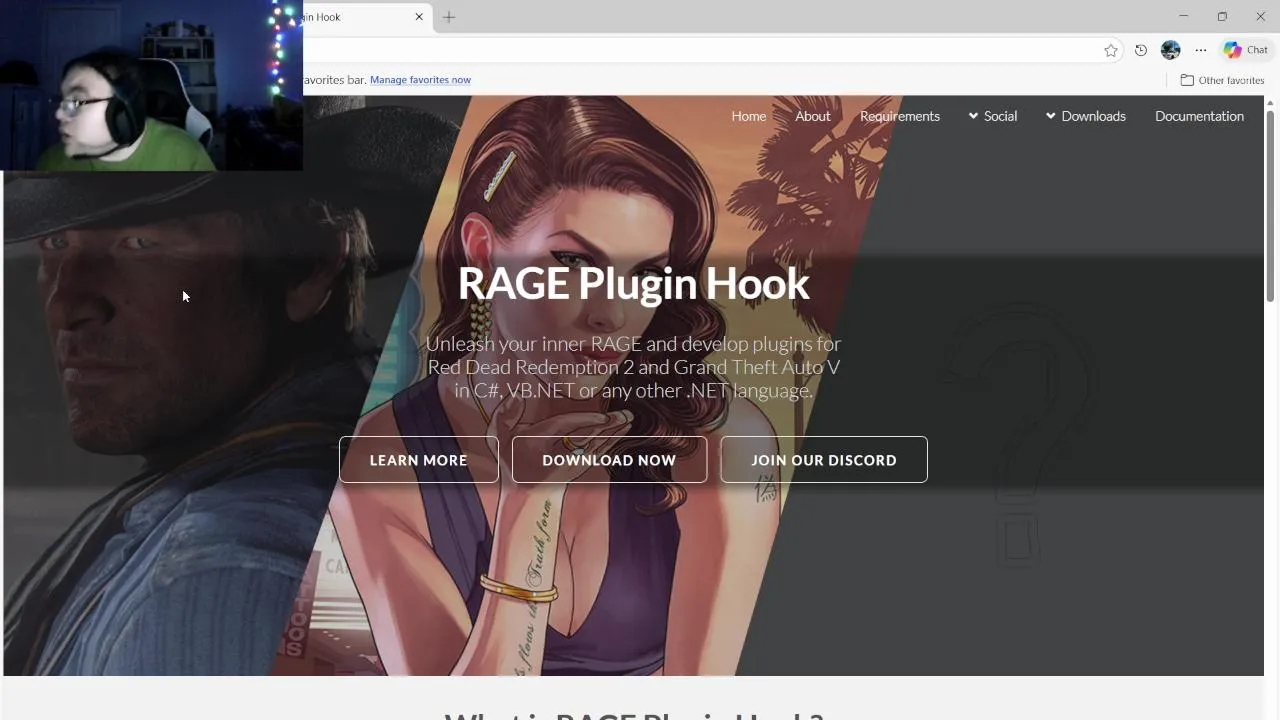Open the Copilot Chat button

(x=1246, y=50)
